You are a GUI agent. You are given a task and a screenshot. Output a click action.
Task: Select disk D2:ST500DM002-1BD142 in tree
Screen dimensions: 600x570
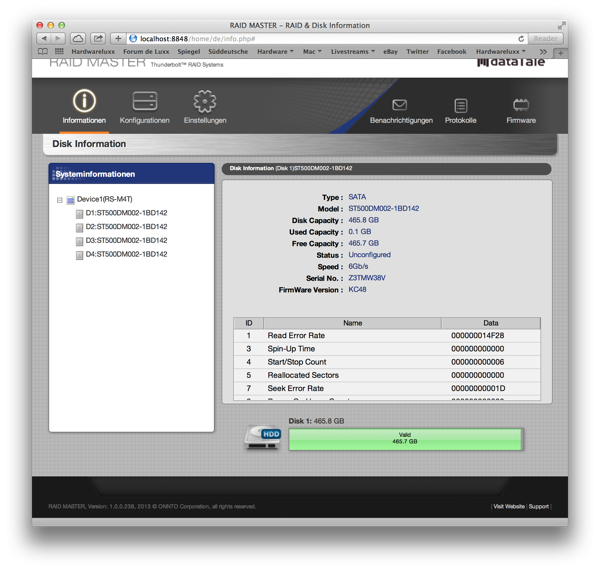(126, 227)
